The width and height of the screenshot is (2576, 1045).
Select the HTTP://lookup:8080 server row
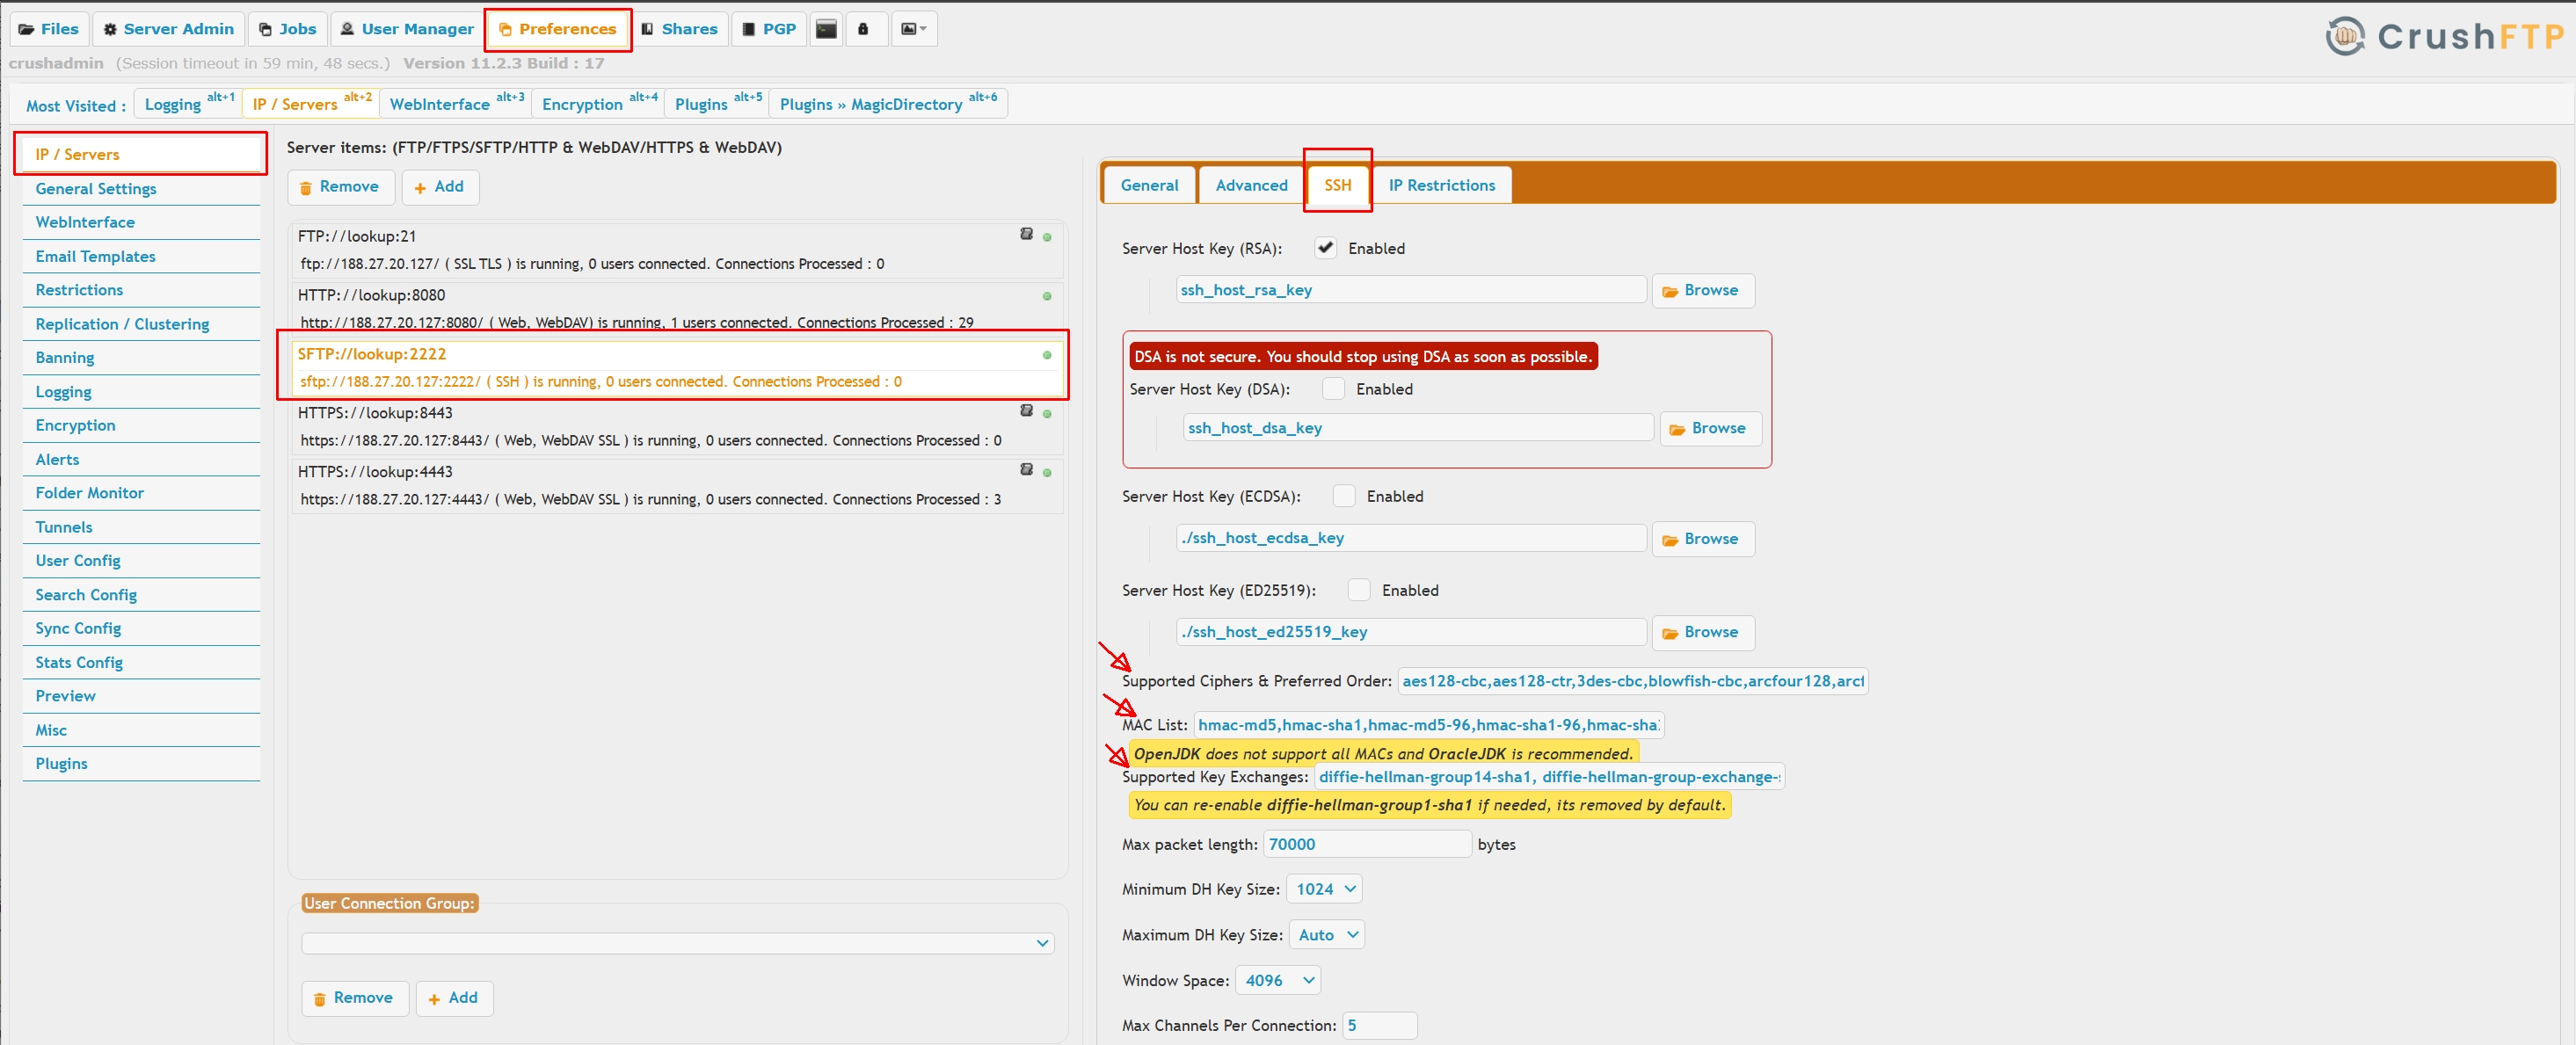click(676, 308)
